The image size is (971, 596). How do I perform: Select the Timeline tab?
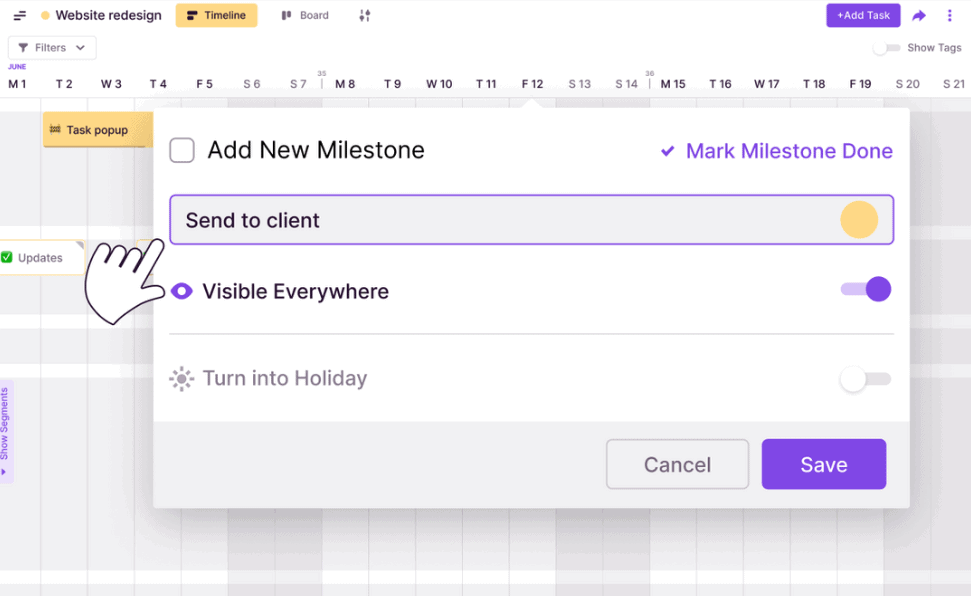(216, 16)
